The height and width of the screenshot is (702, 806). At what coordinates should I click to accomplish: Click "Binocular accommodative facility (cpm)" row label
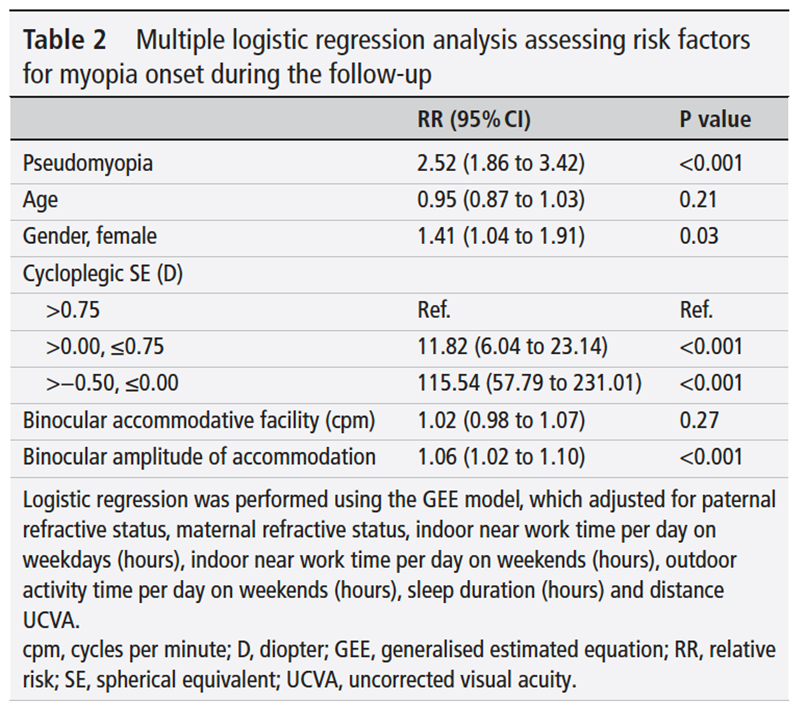coord(199,420)
